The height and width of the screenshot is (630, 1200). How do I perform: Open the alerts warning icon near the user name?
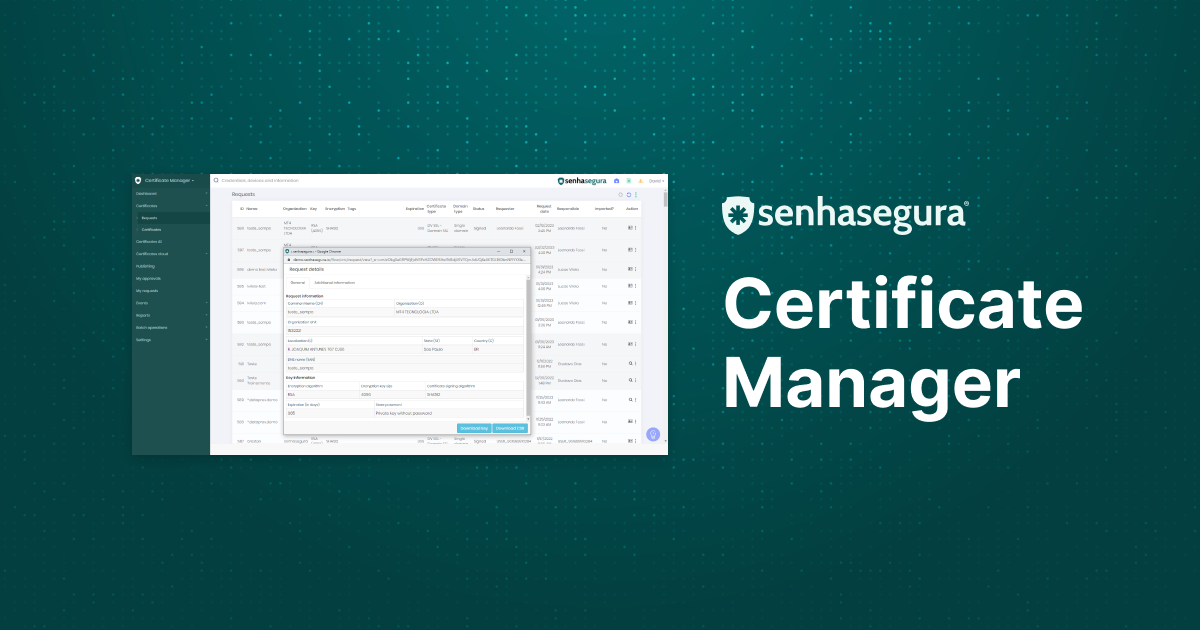[639, 181]
